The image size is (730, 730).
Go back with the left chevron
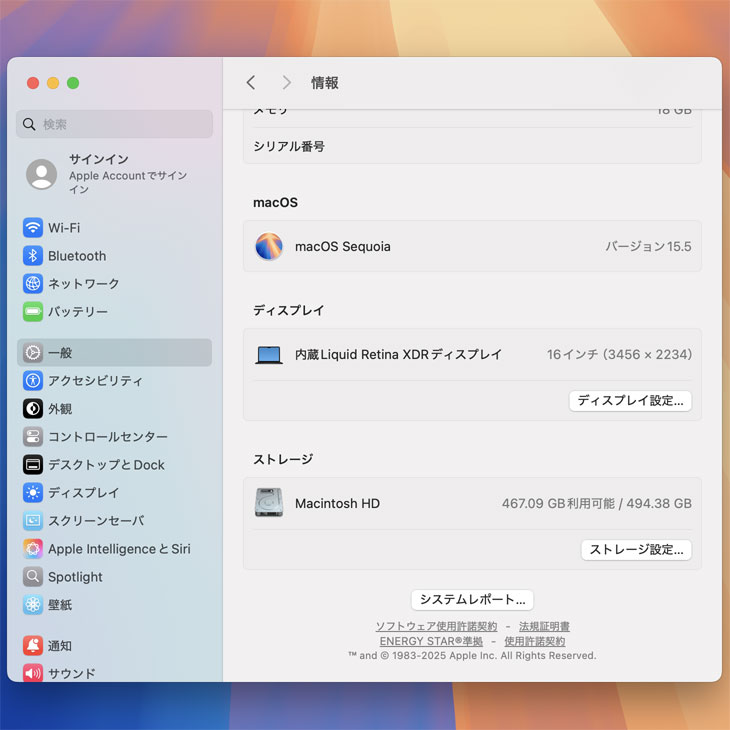[251, 83]
